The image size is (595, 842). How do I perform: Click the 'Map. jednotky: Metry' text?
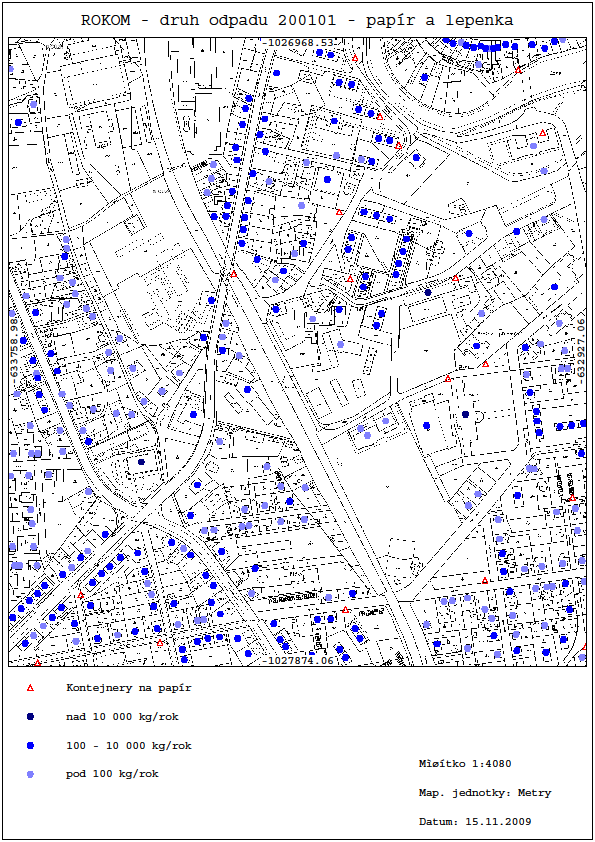point(485,793)
